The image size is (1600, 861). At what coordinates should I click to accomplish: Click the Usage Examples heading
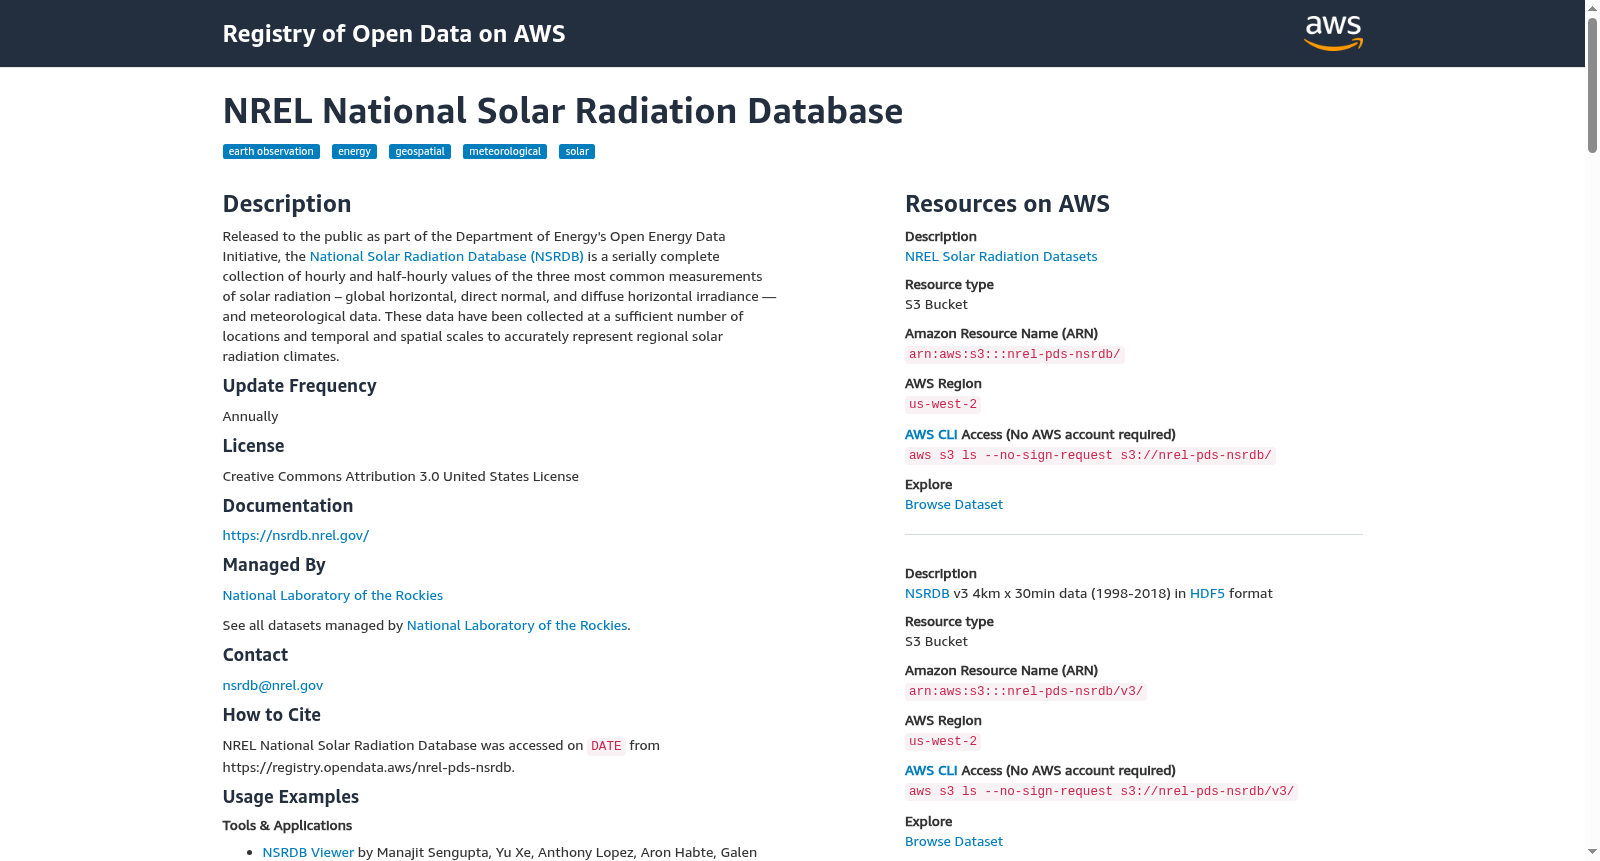[291, 797]
